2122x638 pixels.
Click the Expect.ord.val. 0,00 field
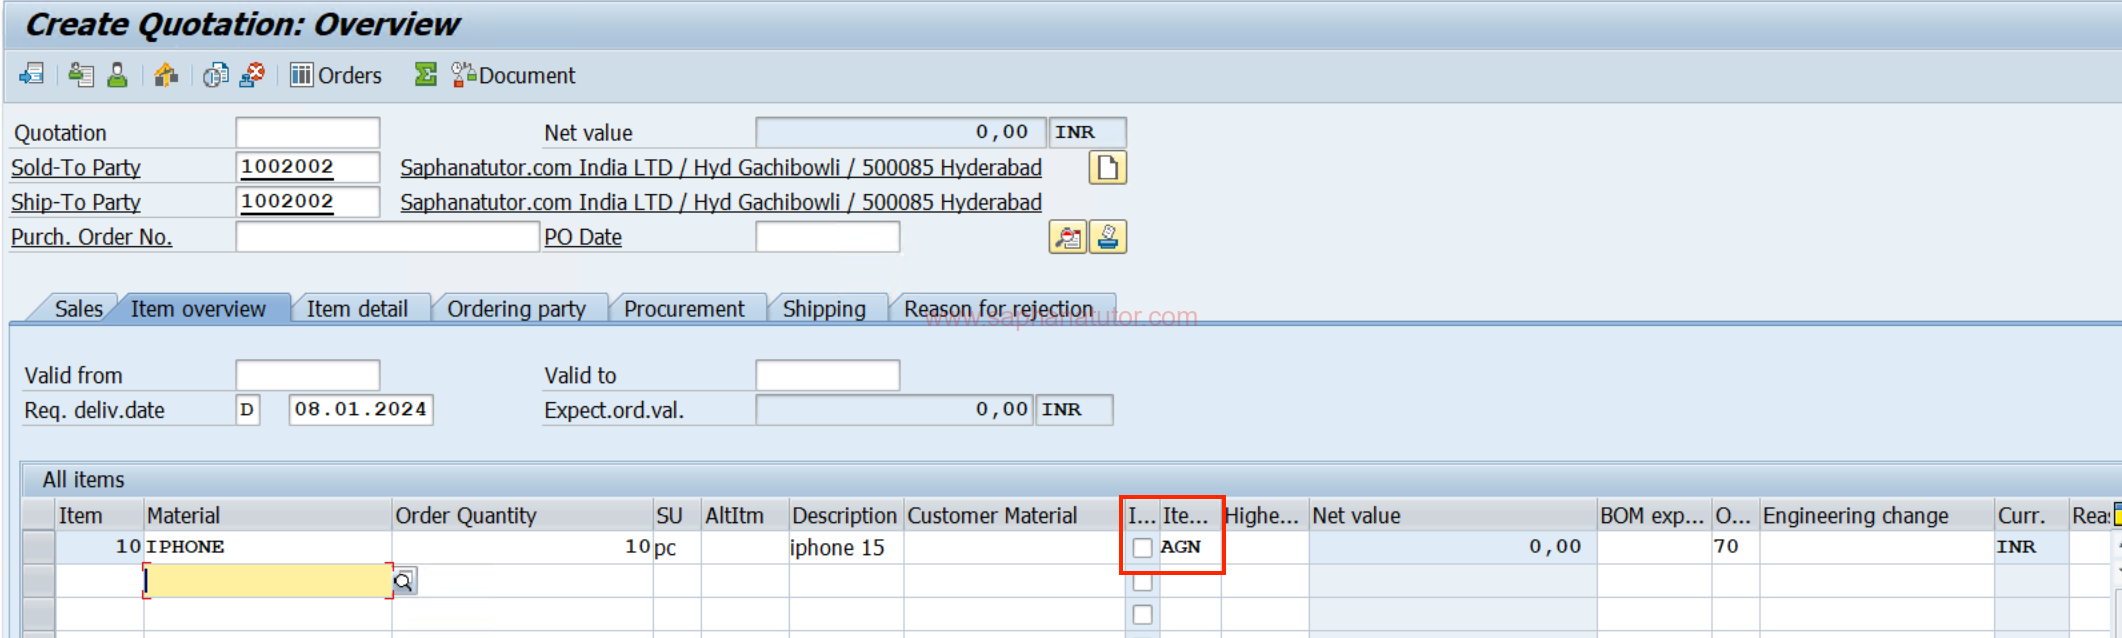point(894,410)
